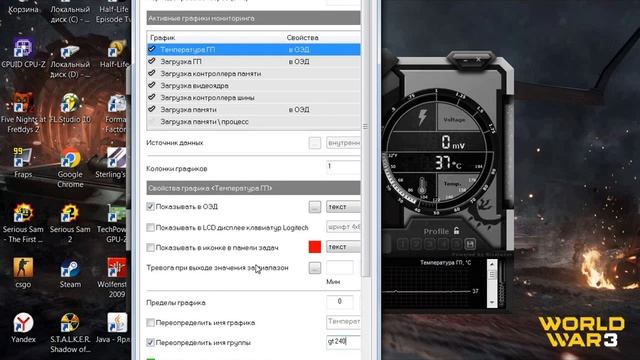
Task: Enable the Загрузка памяти \ процесс checkmark
Action: pyautogui.click(x=152, y=122)
